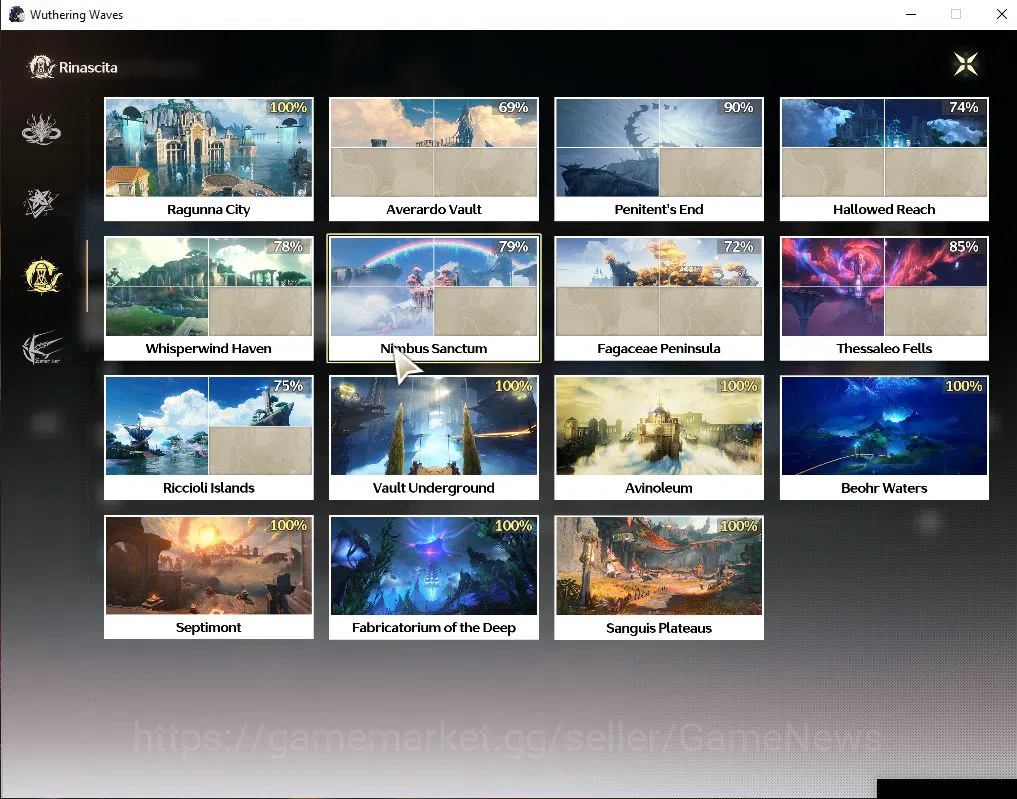Open the Beohr Waters card
Viewport: 1017px width, 799px height.
click(884, 438)
